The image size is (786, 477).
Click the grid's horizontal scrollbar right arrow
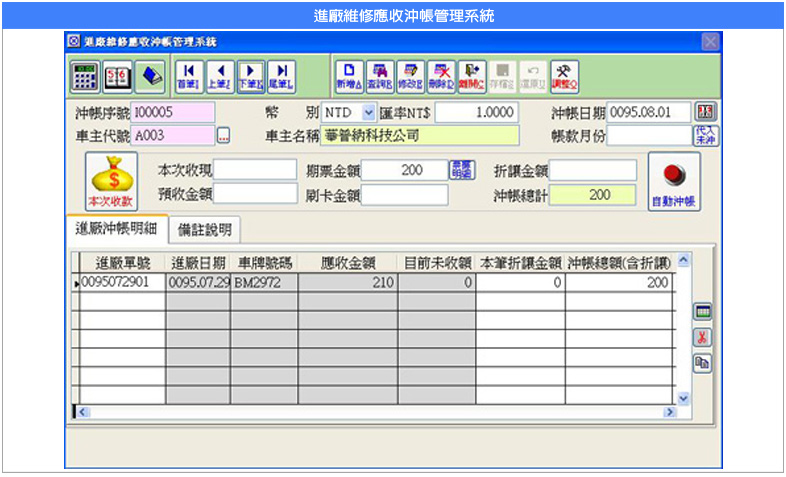(x=669, y=412)
